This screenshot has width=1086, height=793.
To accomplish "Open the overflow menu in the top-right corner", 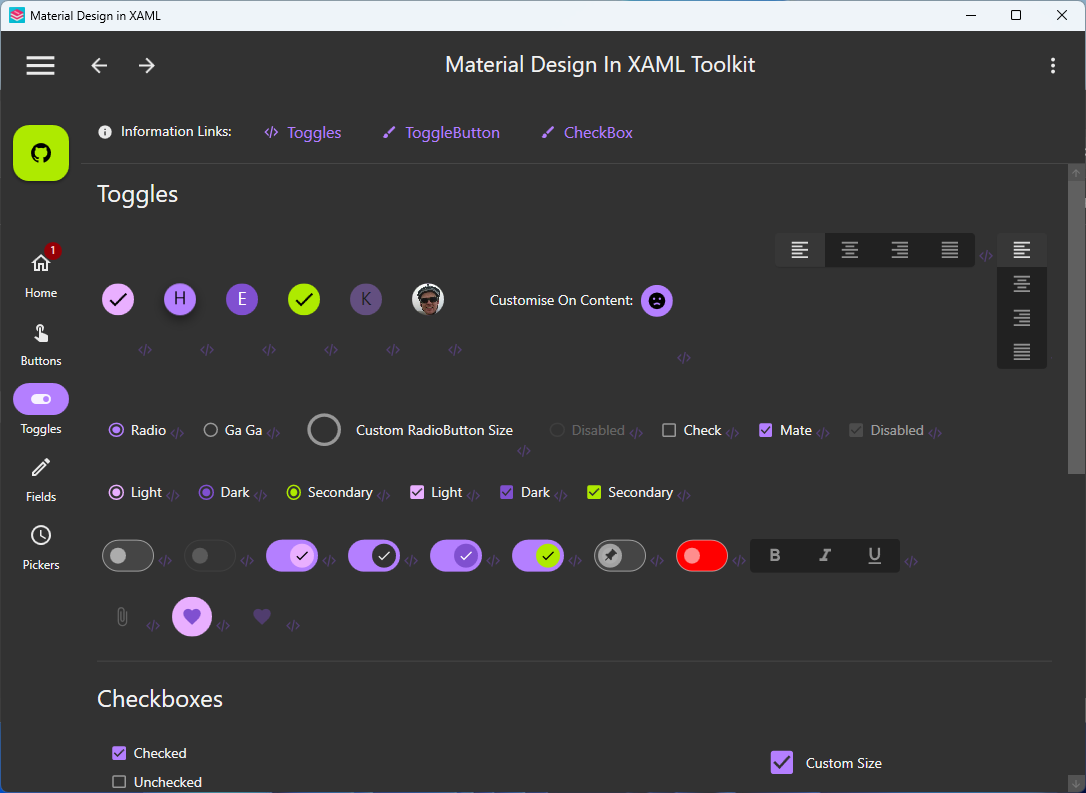I will point(1053,65).
